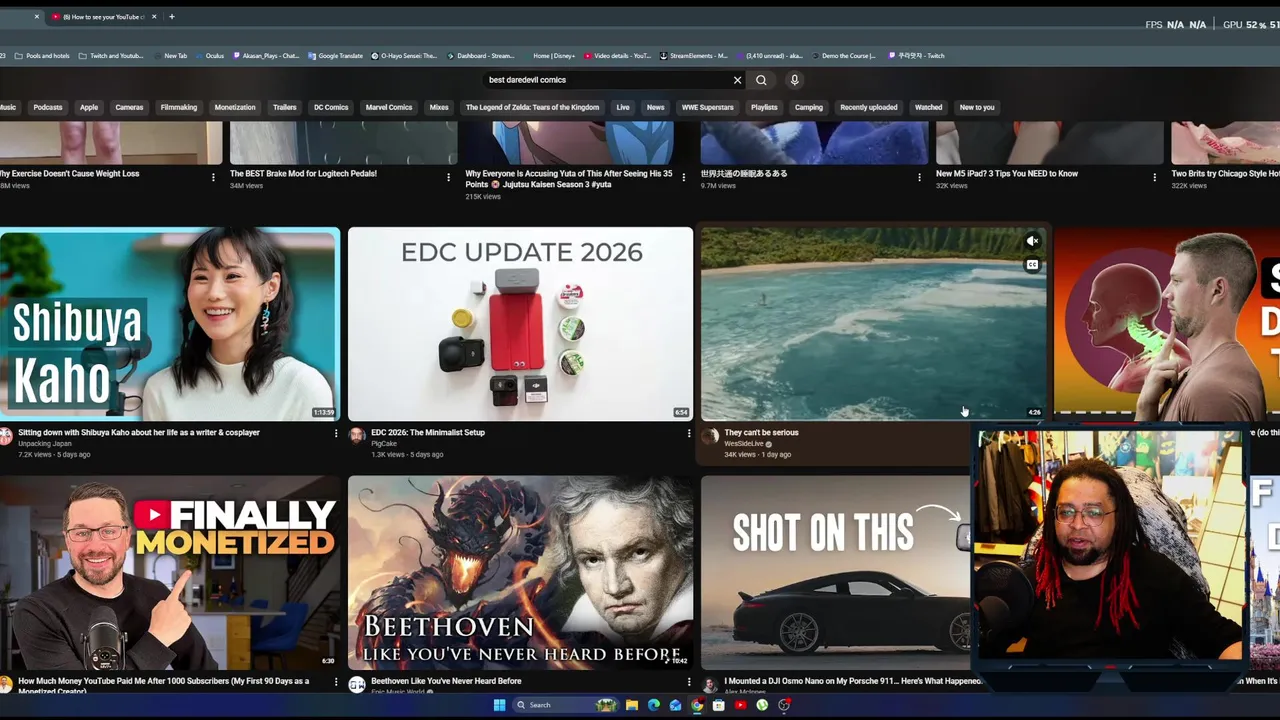Screen dimensions: 1280x720
Task: Launch Microsoft Edge from taskbar
Action: pyautogui.click(x=654, y=705)
